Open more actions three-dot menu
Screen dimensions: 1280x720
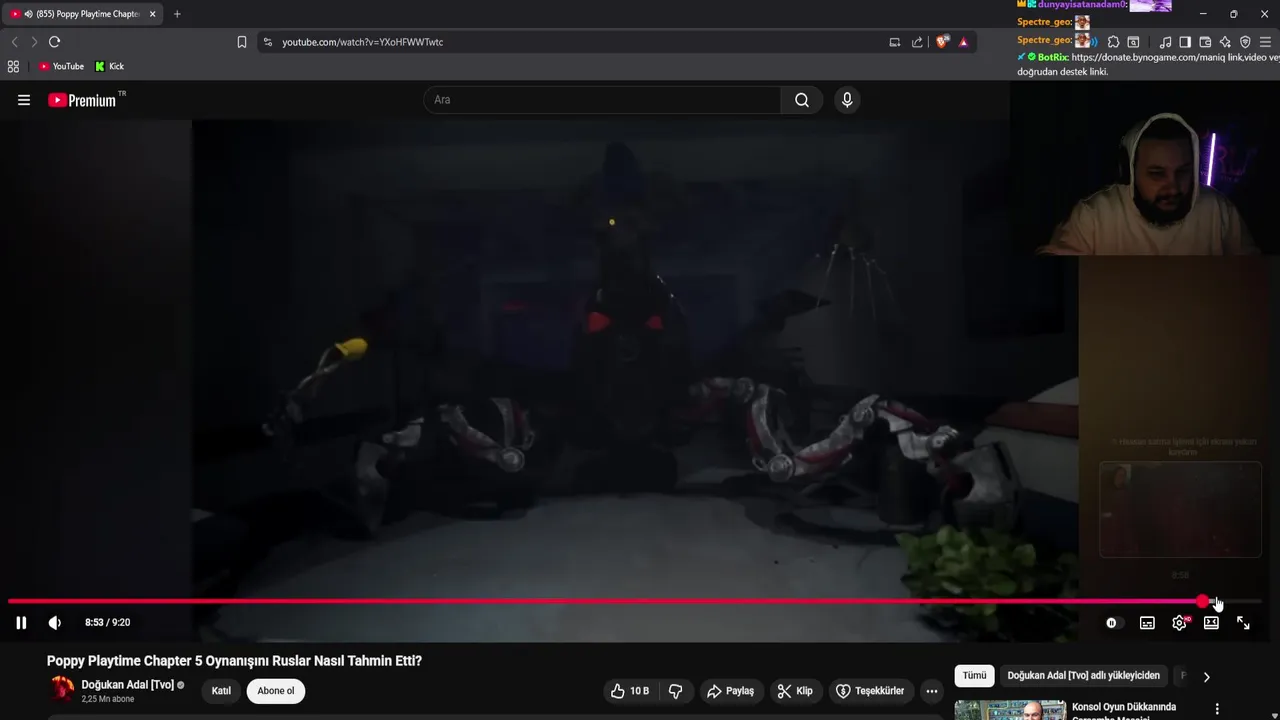932,691
